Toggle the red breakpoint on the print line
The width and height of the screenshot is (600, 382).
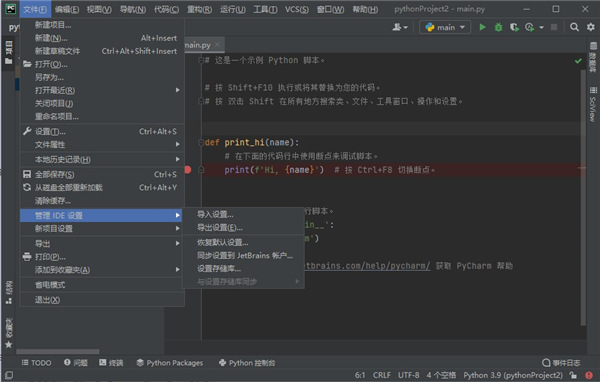188,170
